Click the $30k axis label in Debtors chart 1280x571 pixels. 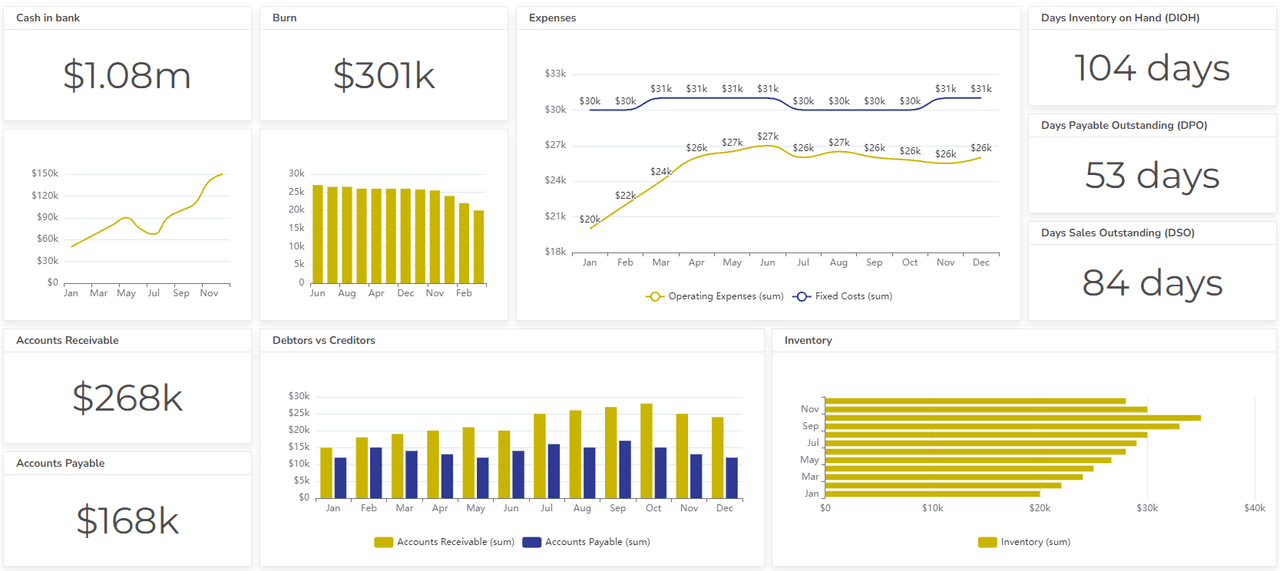point(297,396)
